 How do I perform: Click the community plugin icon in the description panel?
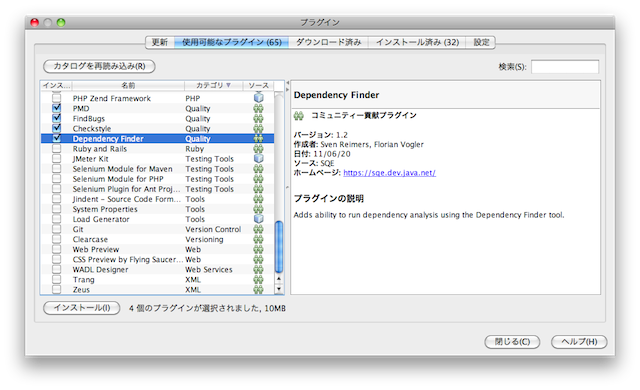point(299,116)
